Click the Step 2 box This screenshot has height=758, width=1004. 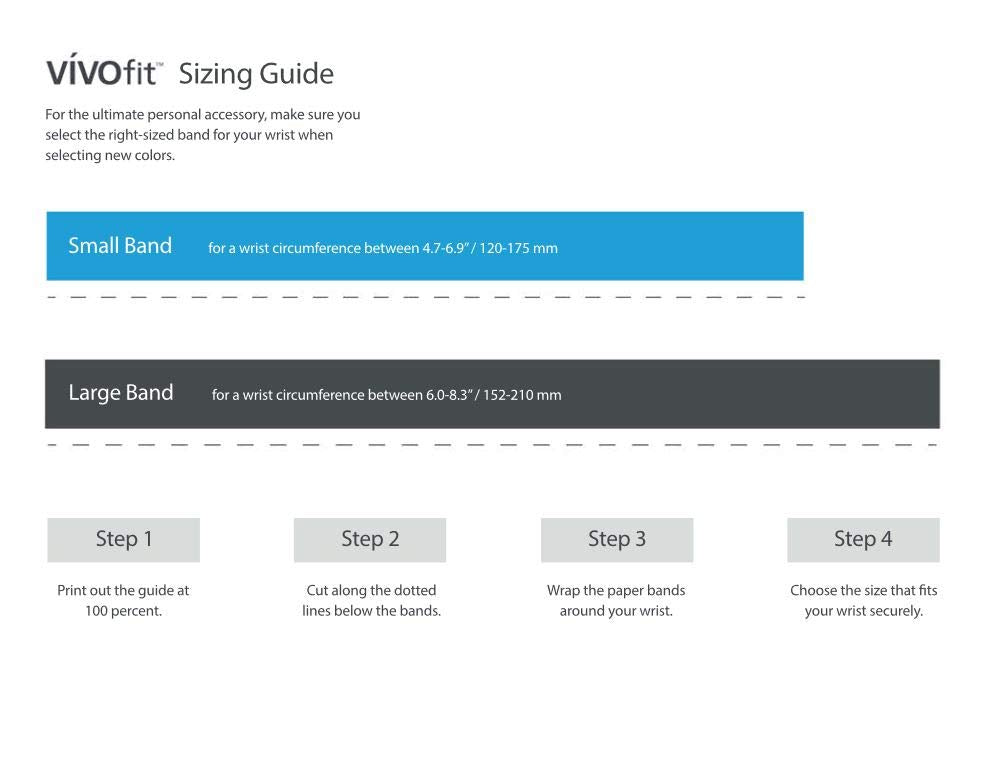pyautogui.click(x=370, y=540)
